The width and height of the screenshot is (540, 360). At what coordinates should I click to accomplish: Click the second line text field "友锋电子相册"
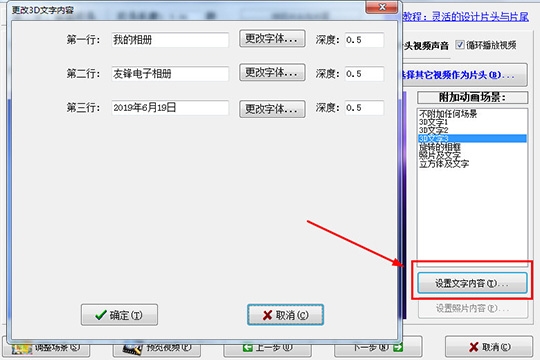[x=170, y=74]
